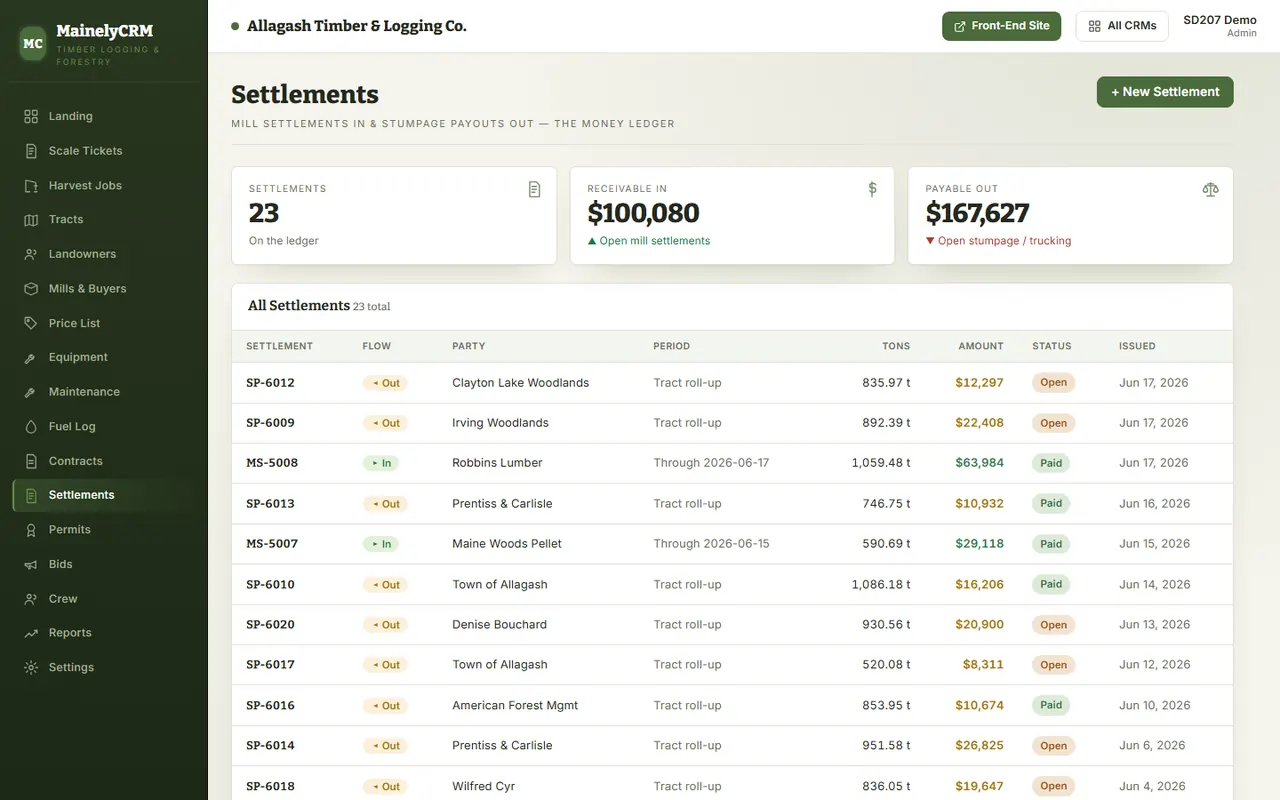This screenshot has width=1280, height=800.
Task: Click the Settlements ledger icon in the sidebar
Action: point(31,495)
